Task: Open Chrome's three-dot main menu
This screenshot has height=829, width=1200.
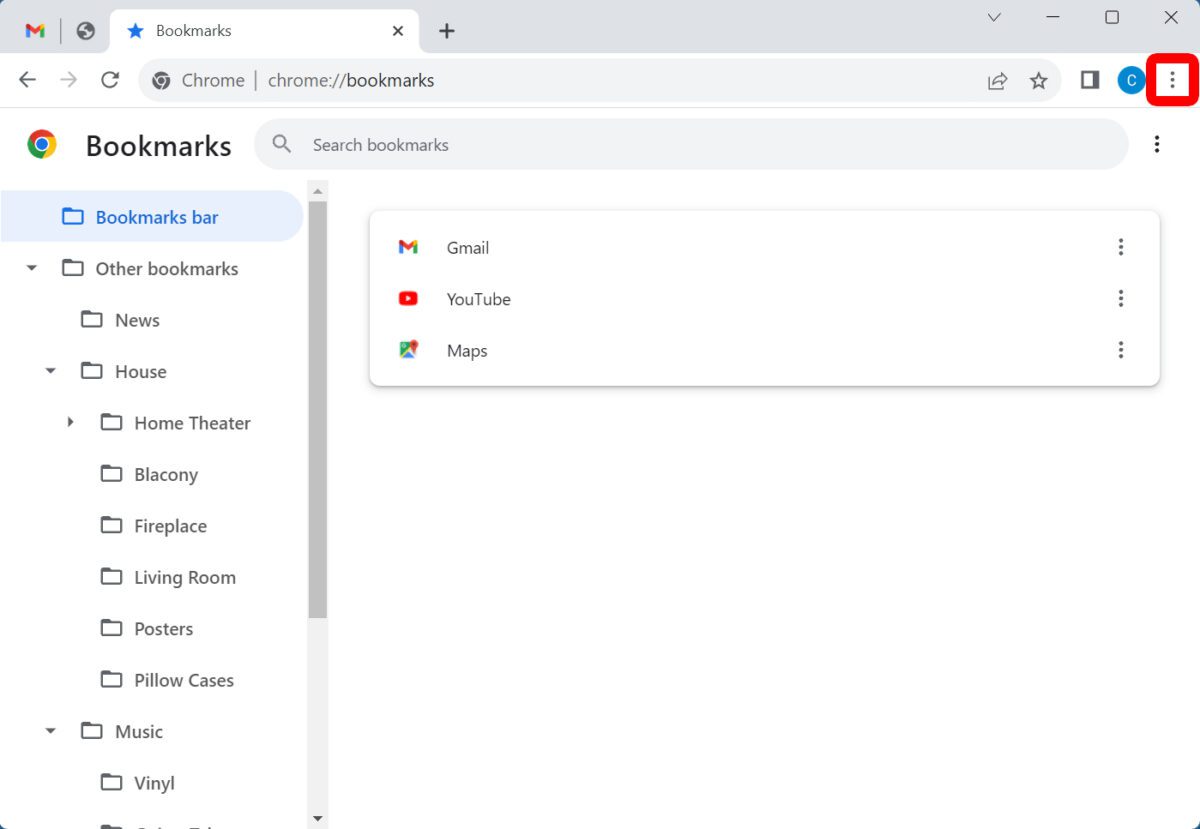Action: pyautogui.click(x=1172, y=80)
